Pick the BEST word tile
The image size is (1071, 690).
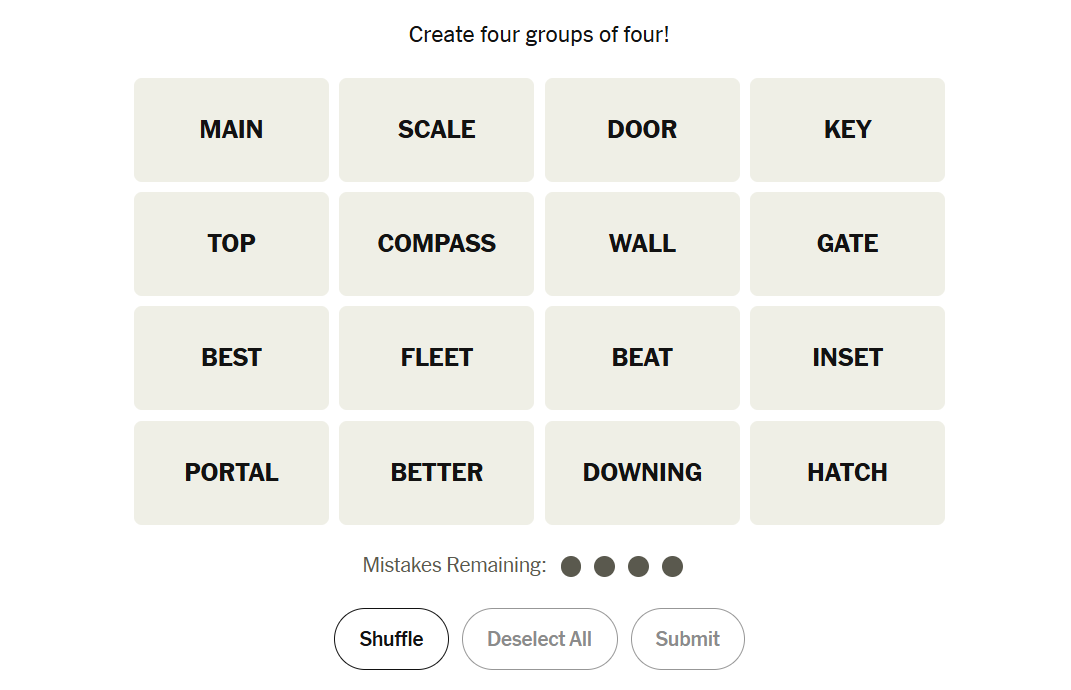(231, 358)
